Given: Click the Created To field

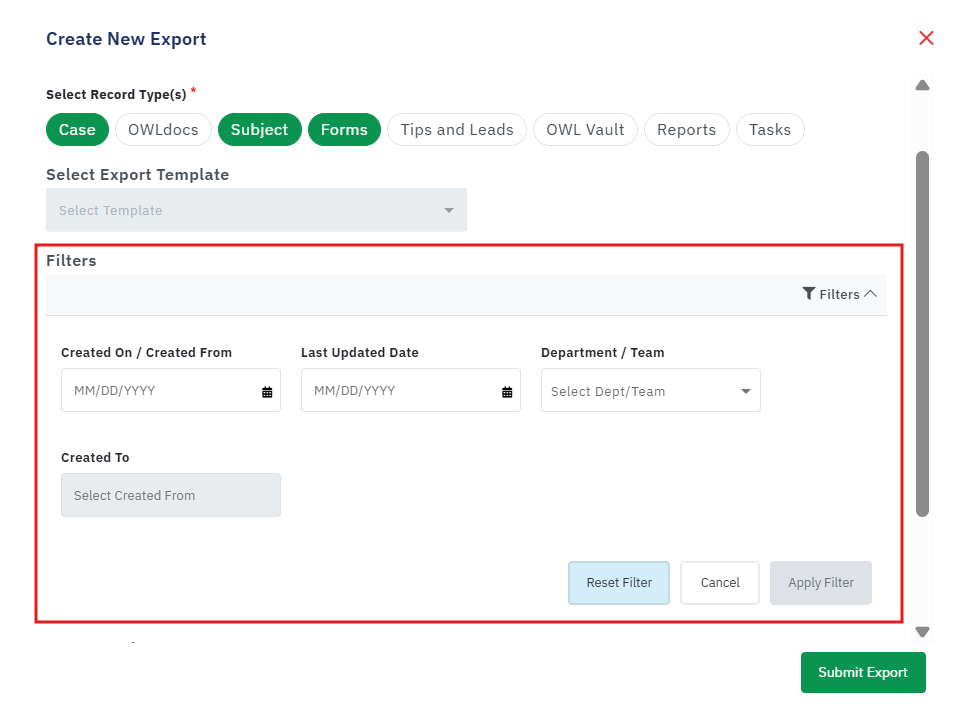Looking at the screenshot, I should pos(171,495).
